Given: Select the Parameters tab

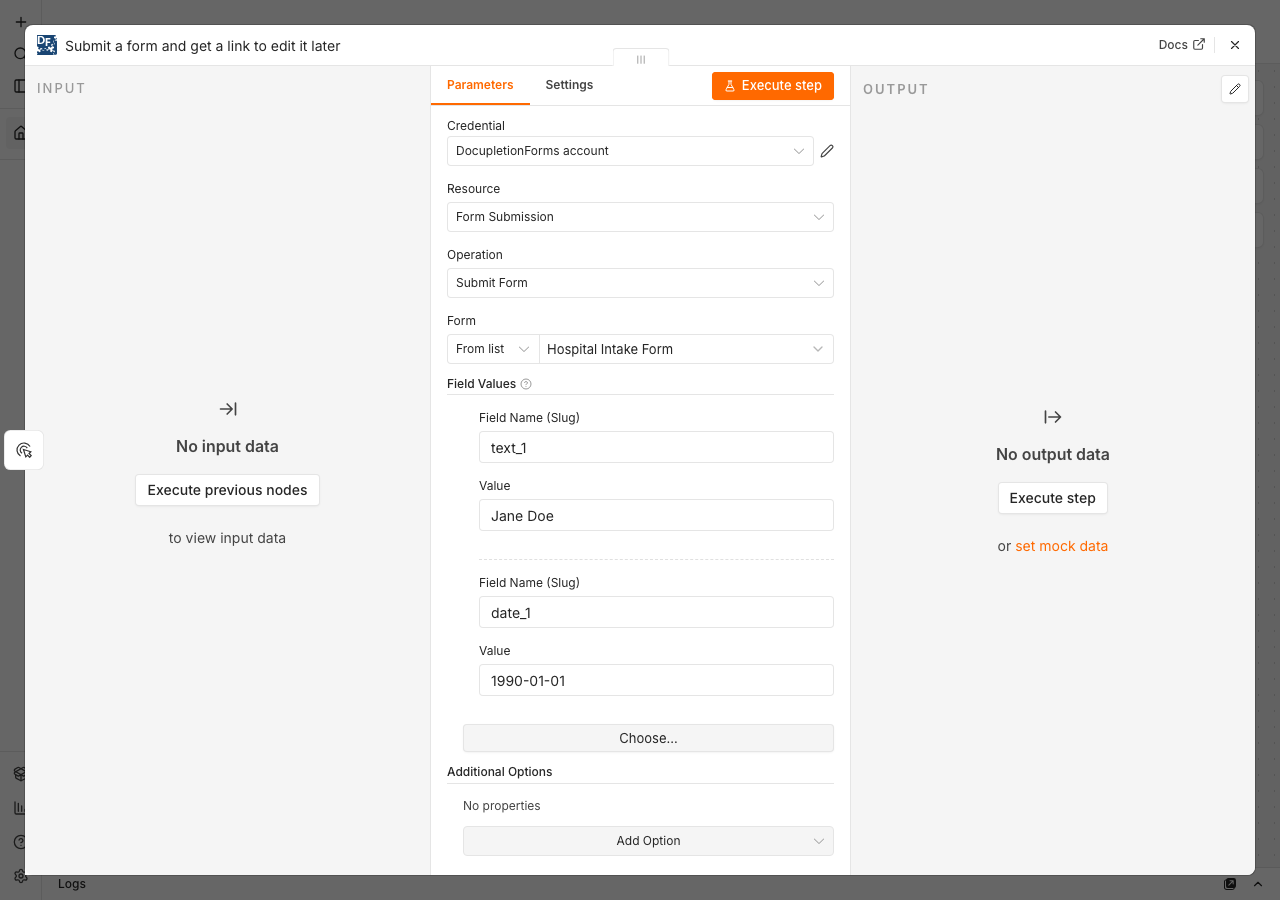Looking at the screenshot, I should (x=480, y=85).
